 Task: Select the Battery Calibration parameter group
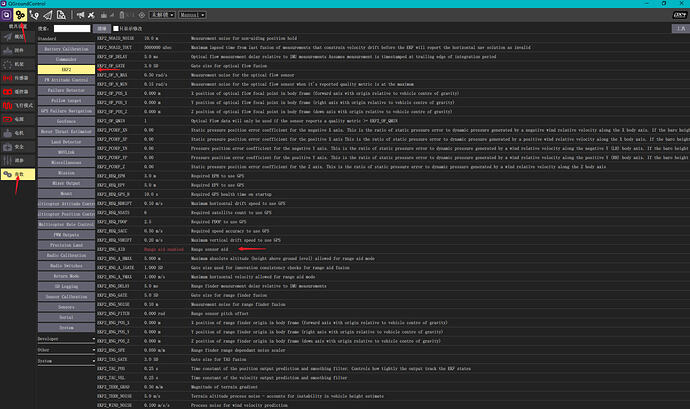click(67, 48)
